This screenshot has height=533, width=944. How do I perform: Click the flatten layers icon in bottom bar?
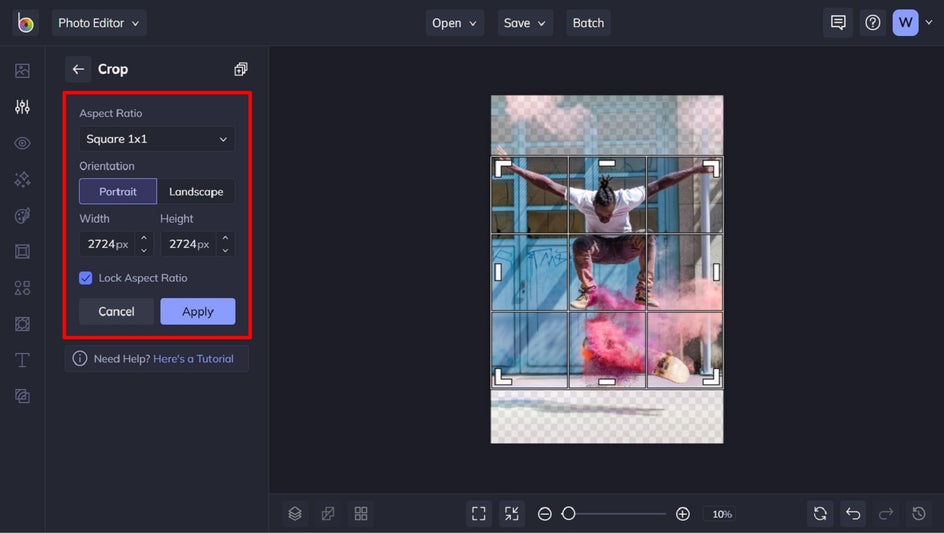328,513
